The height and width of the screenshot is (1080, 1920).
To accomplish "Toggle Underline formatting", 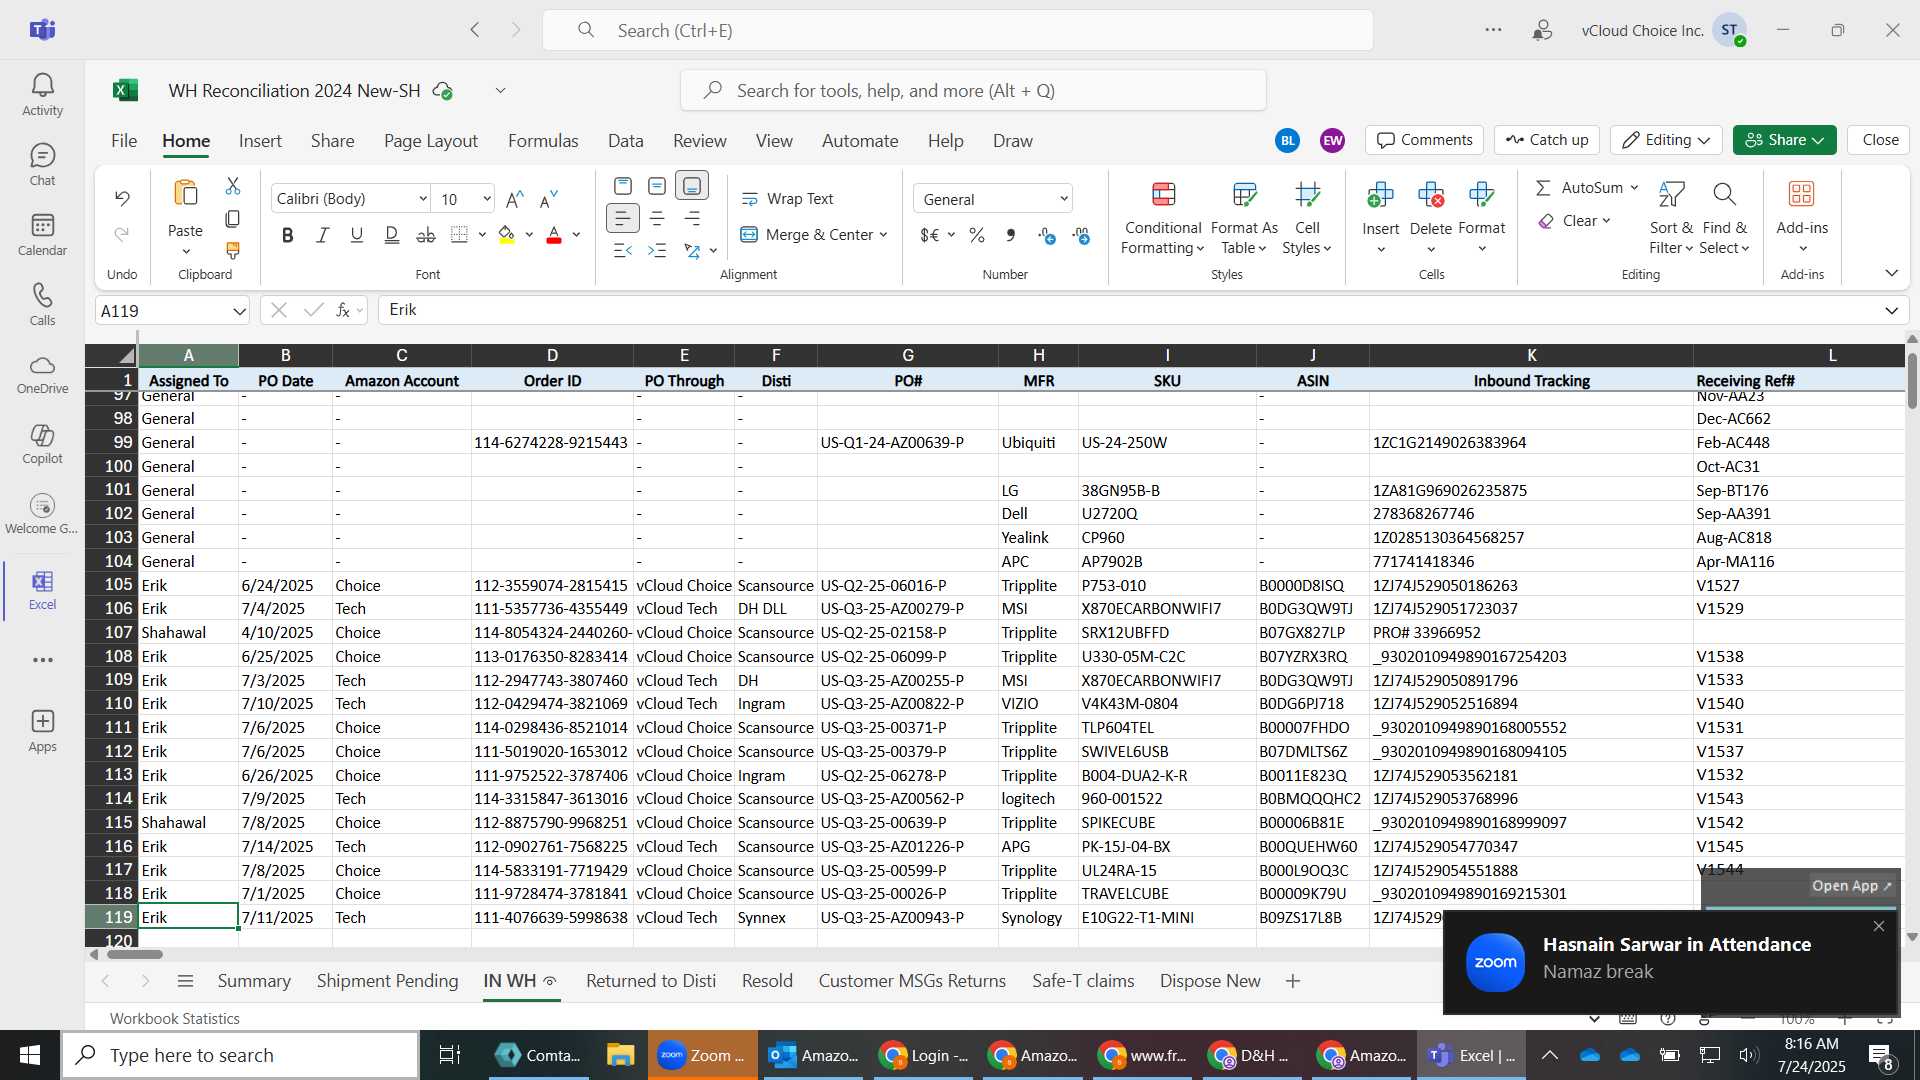I will point(357,235).
